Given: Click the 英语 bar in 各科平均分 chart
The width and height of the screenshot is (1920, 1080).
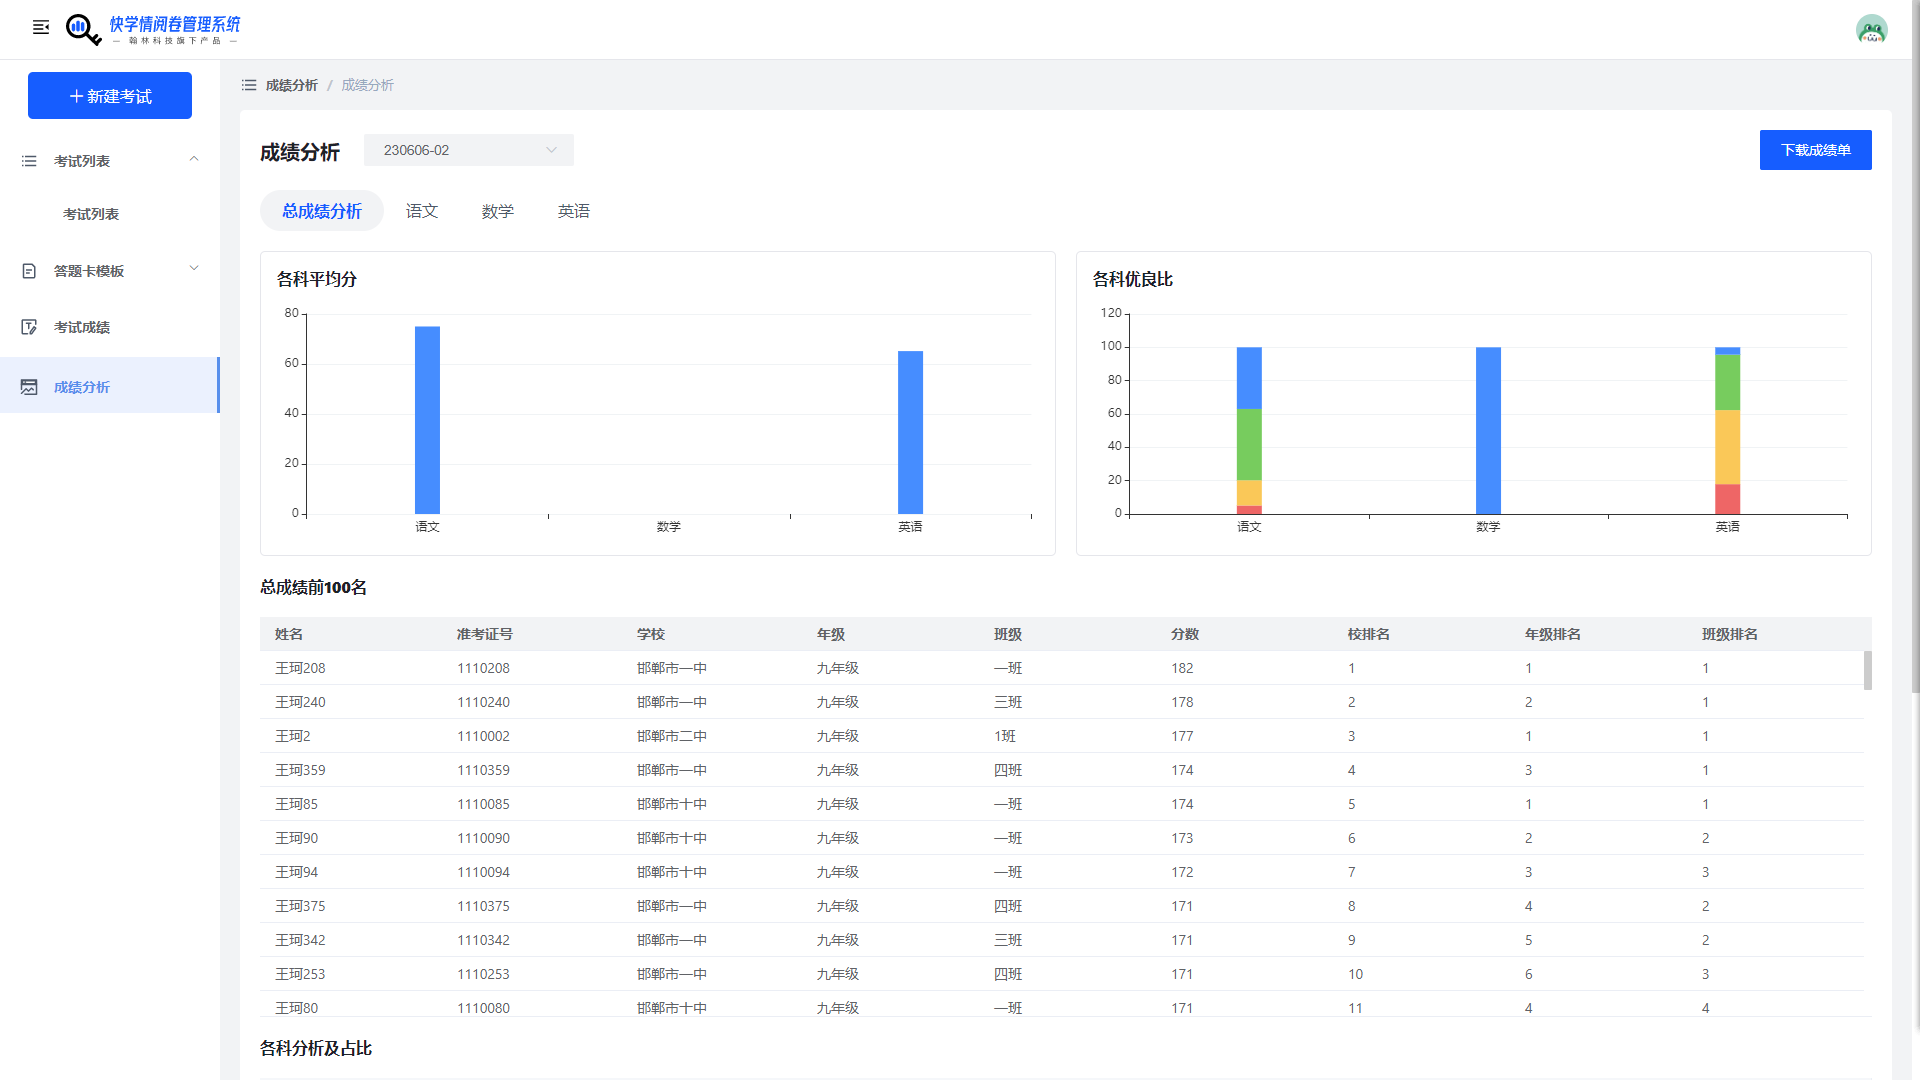Looking at the screenshot, I should (x=910, y=432).
